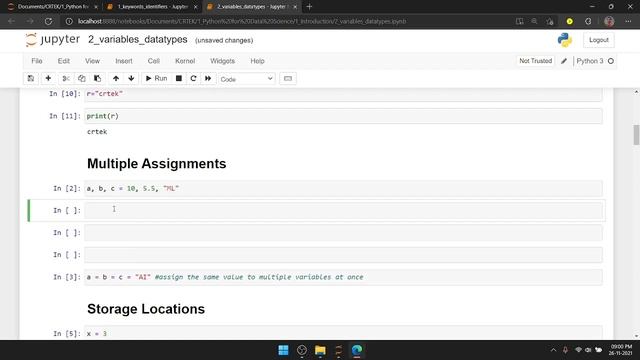Select the second empty code cell
Image resolution: width=640 pixels, height=360 pixels.
click(x=343, y=233)
